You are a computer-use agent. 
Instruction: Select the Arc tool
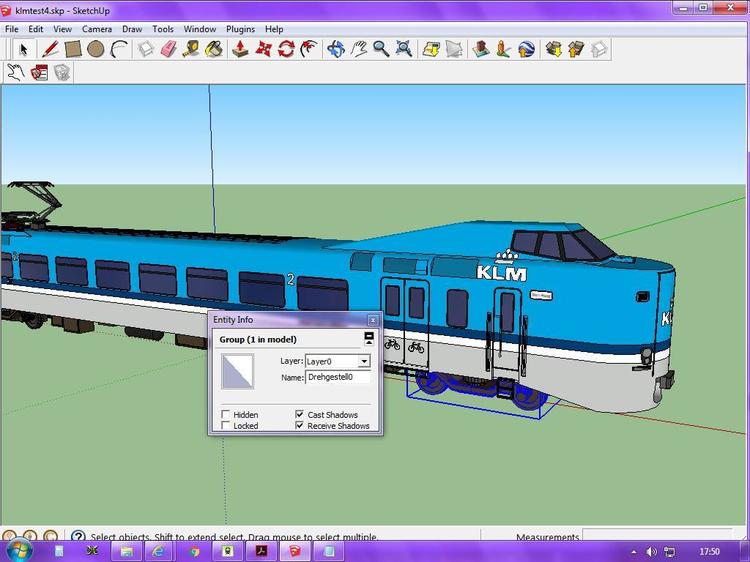(x=119, y=49)
